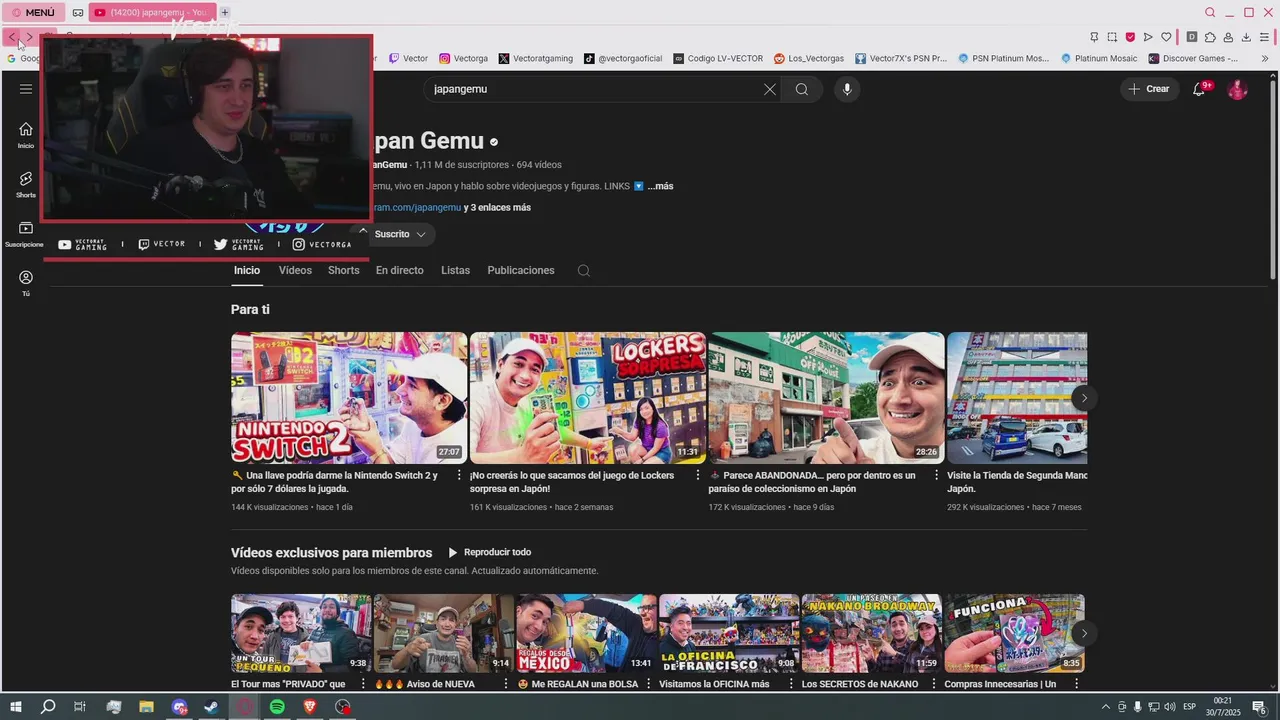Open the YouTube account avatar menu
Image resolution: width=1280 pixels, height=720 pixels.
(1238, 89)
